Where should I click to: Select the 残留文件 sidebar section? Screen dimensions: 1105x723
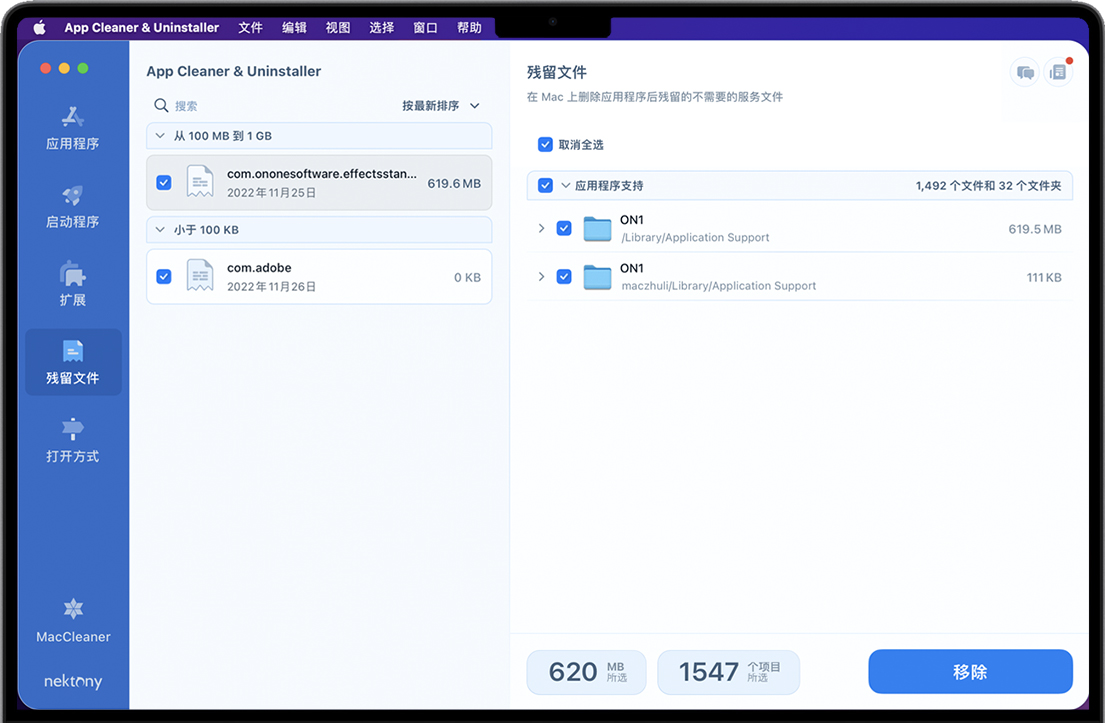(73, 362)
